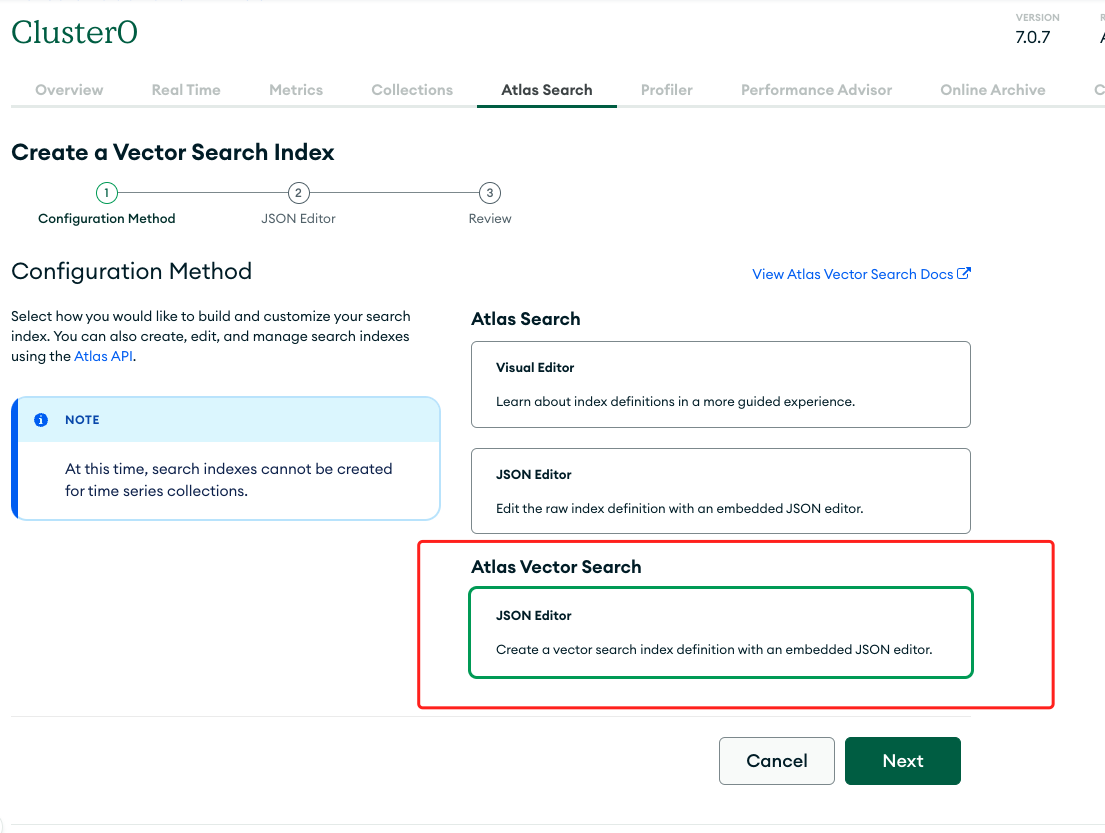1105x833 pixels.
Task: Select Atlas Vector Search JSON Editor option
Action: point(720,633)
